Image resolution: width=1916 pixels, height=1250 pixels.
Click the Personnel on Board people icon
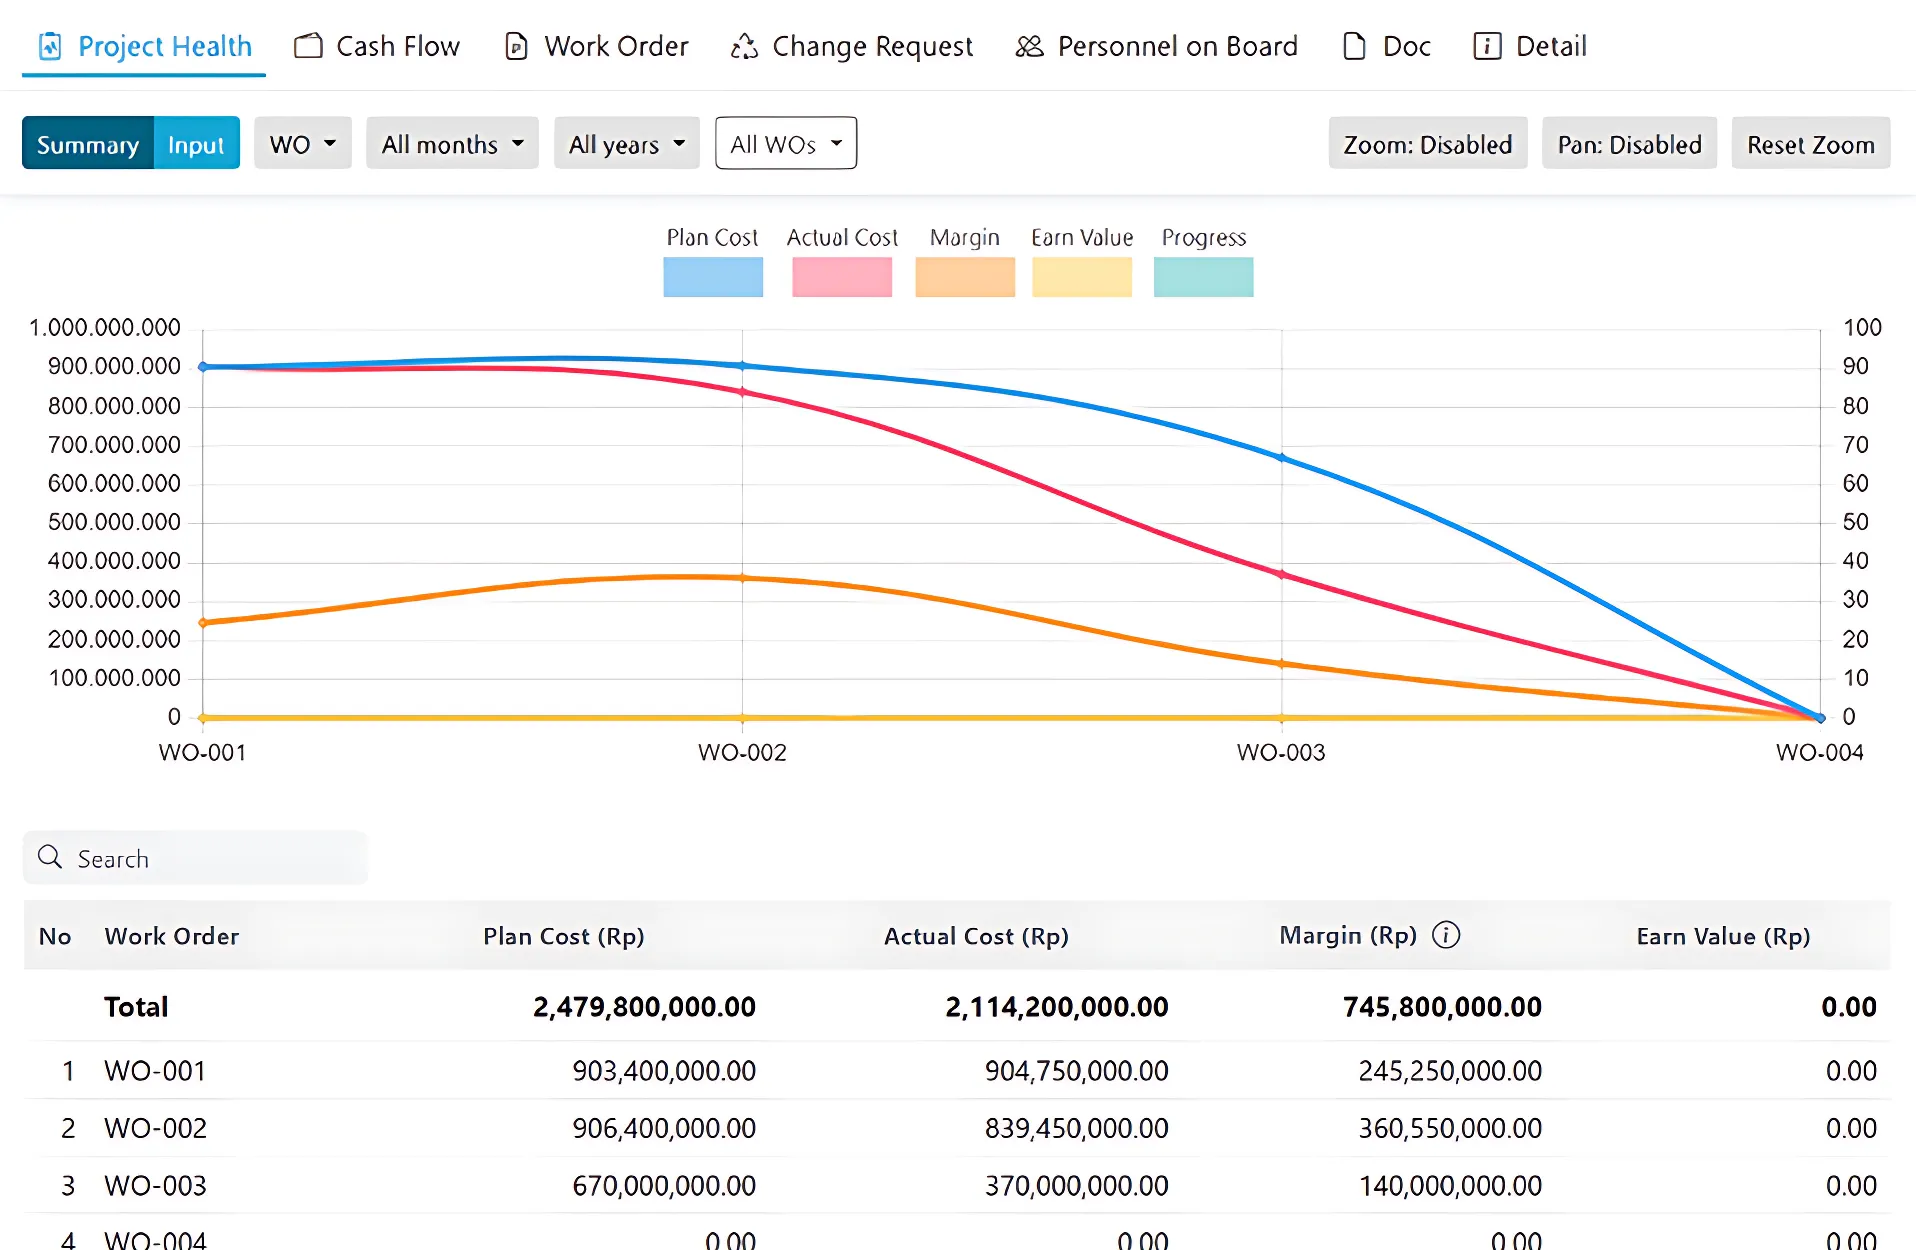pos(1029,46)
